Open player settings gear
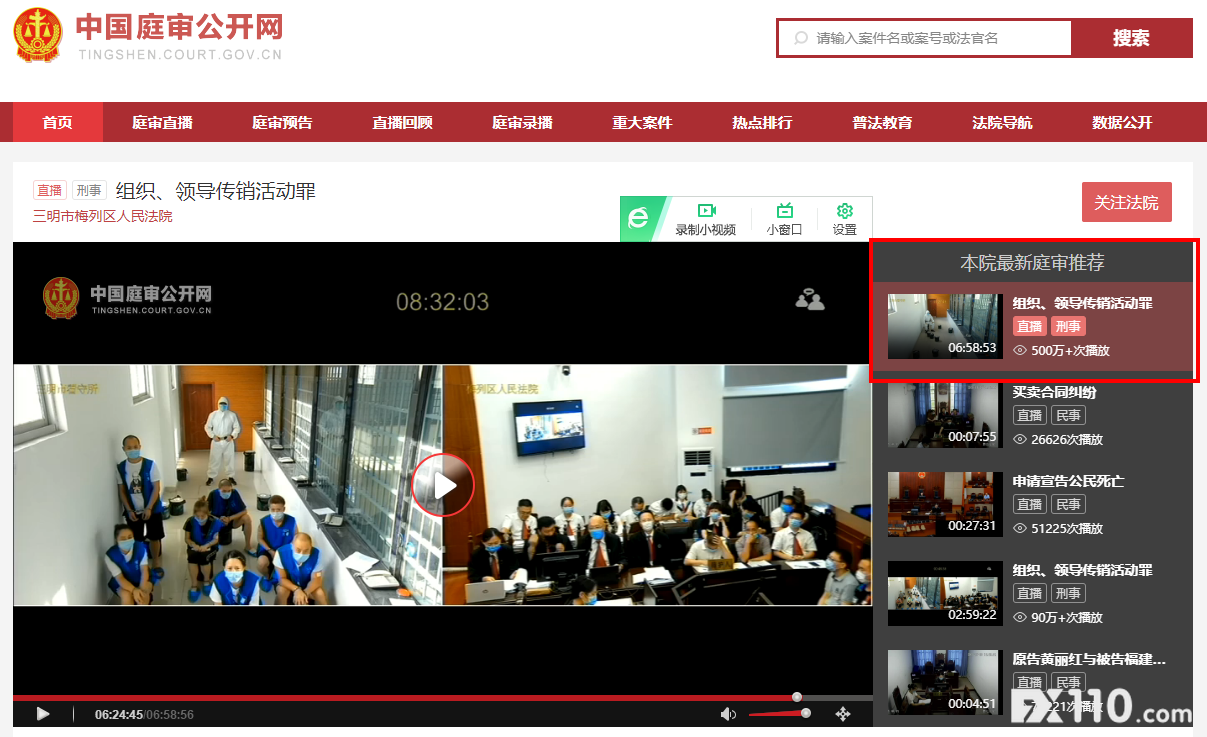This screenshot has height=737, width=1207. pyautogui.click(x=844, y=219)
